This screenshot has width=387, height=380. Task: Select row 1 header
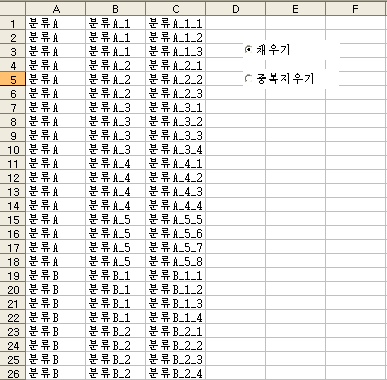tap(13, 23)
